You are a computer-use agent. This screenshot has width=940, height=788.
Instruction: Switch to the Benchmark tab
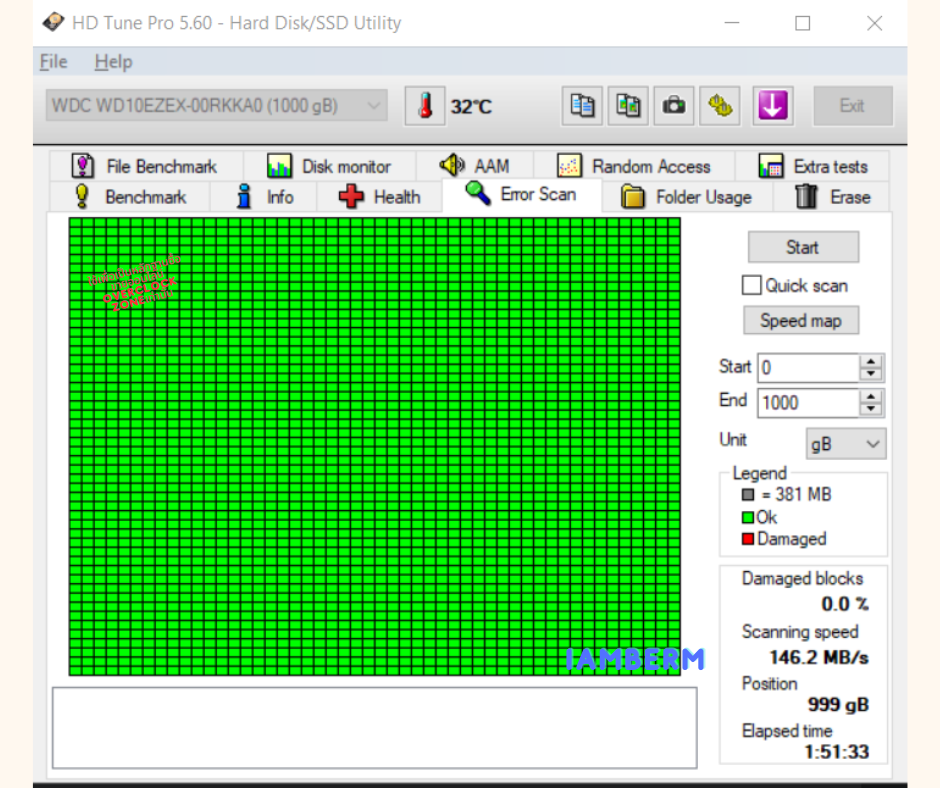[130, 197]
